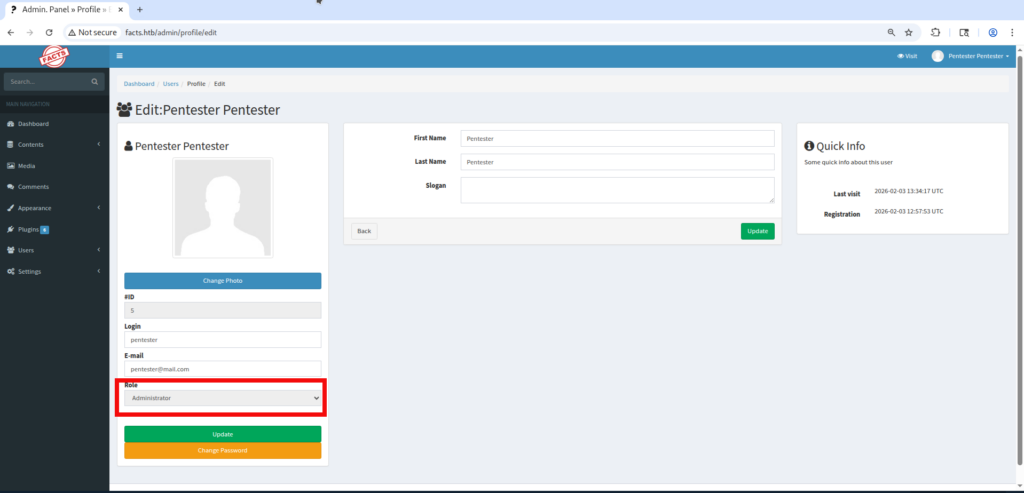
Task: Click Dashboard breadcrumb link
Action: [x=139, y=84]
